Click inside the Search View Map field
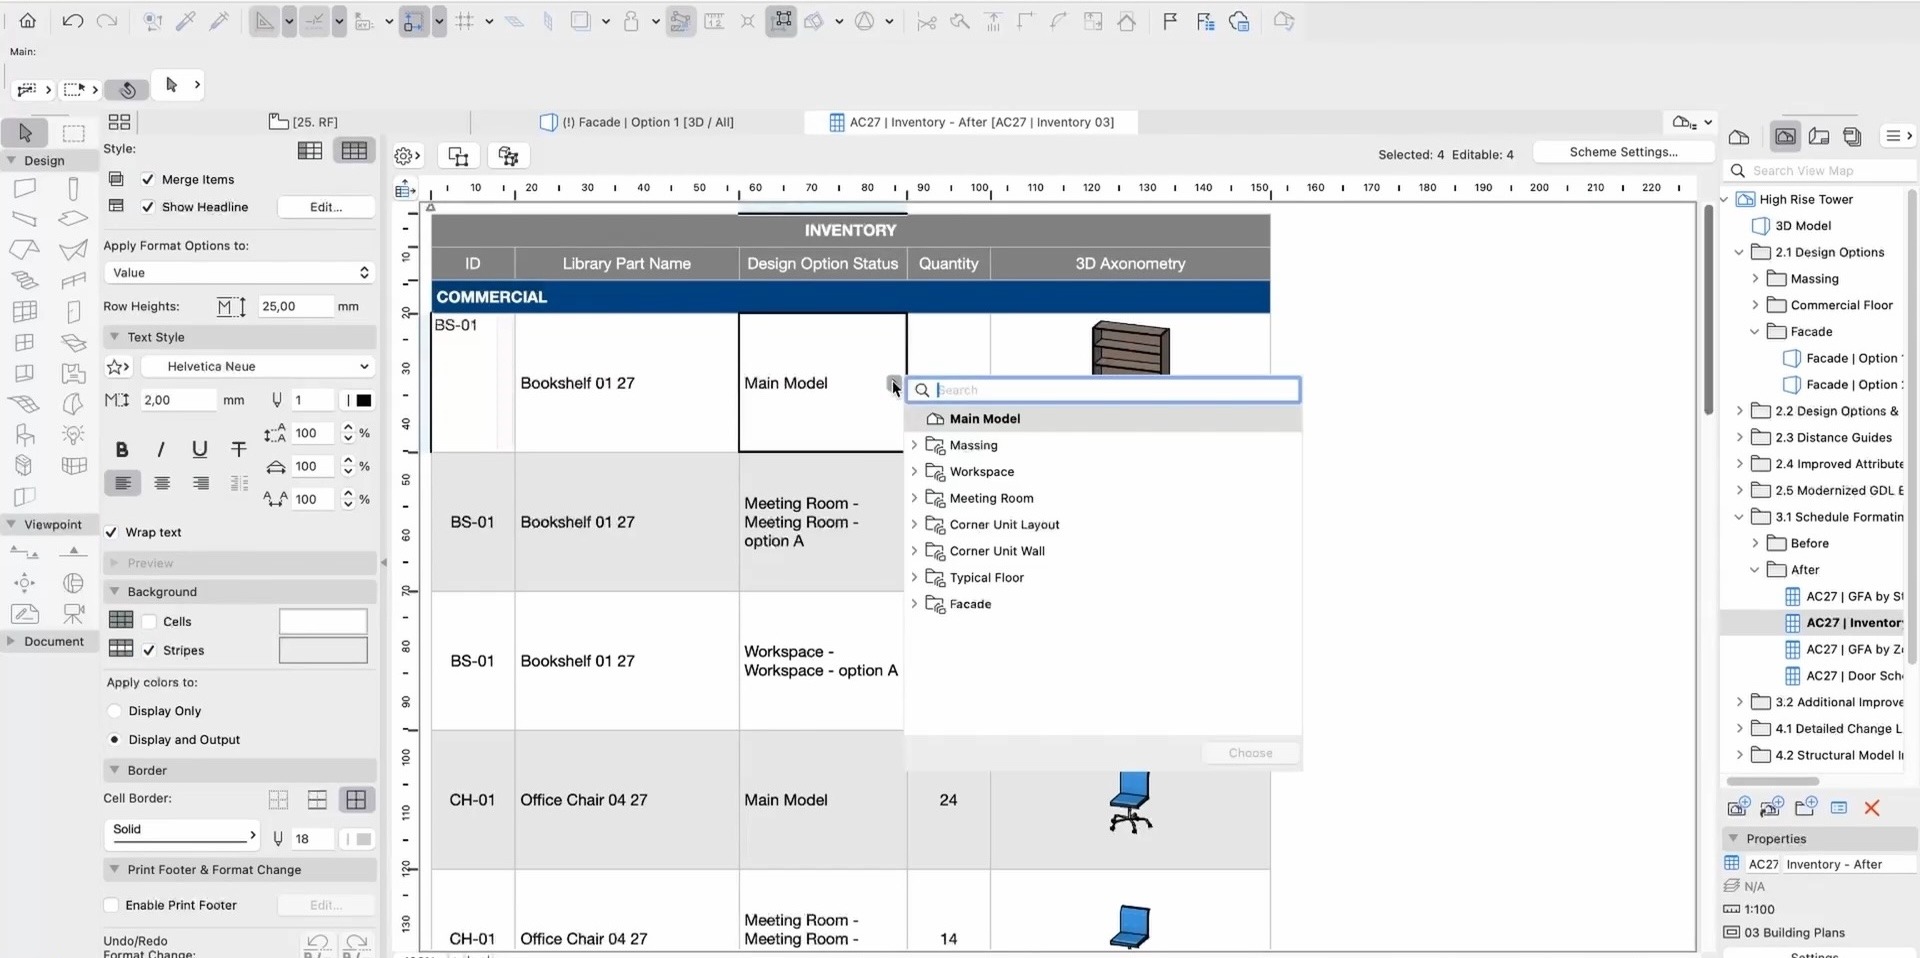 [x=1820, y=170]
